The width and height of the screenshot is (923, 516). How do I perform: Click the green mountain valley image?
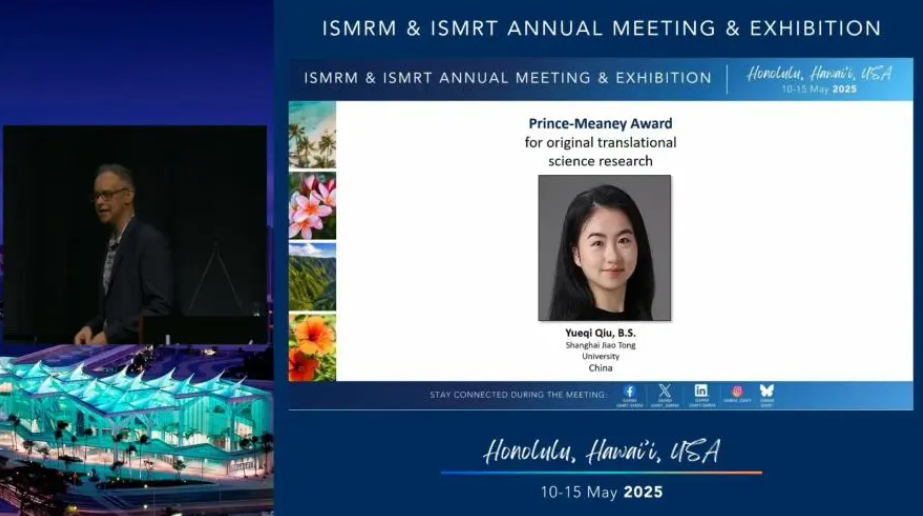coord(312,277)
